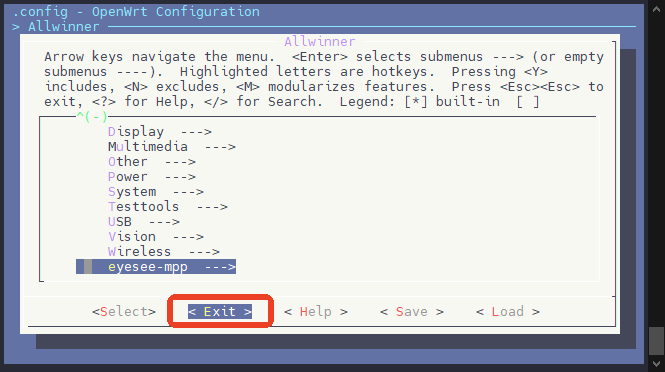Open the Display submenu
The height and width of the screenshot is (372, 665).
point(159,132)
